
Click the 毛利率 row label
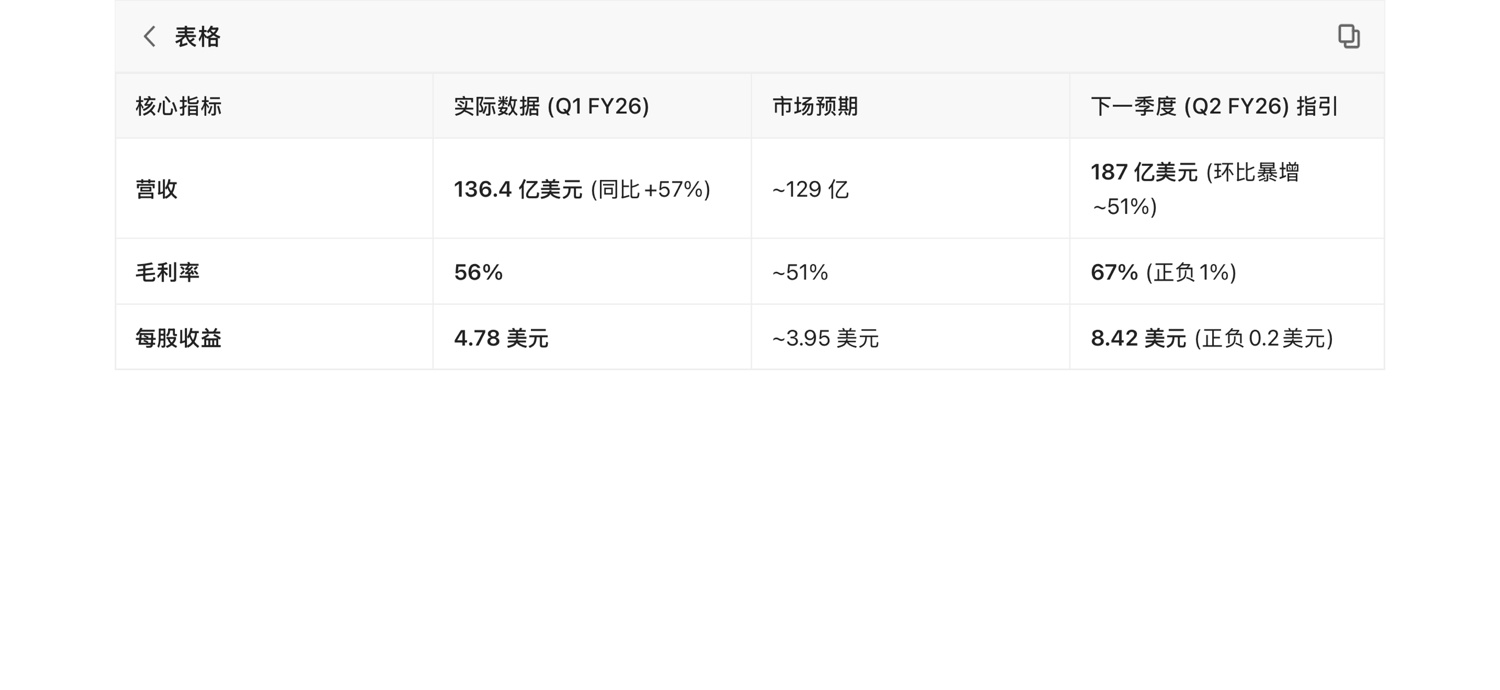[x=168, y=272]
